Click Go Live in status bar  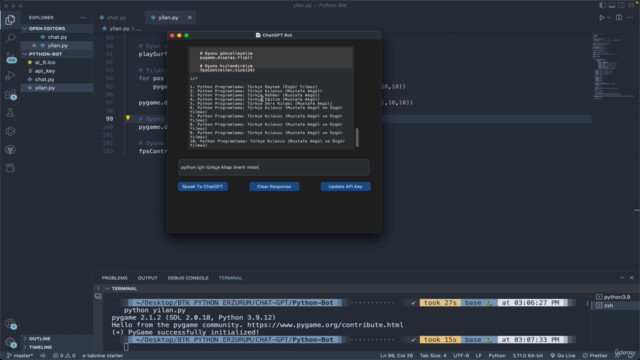(562, 356)
